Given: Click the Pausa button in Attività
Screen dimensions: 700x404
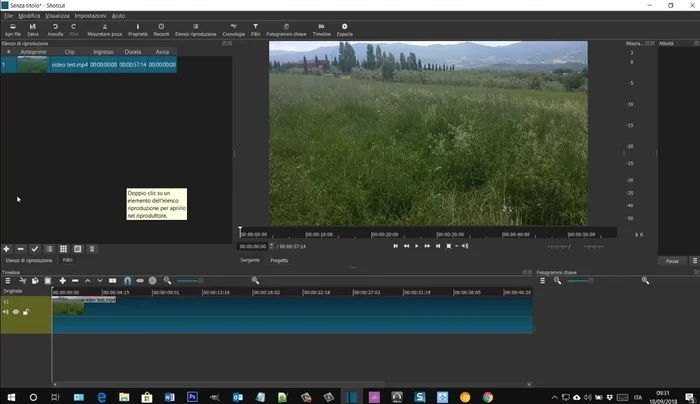Looking at the screenshot, I should (x=672, y=261).
